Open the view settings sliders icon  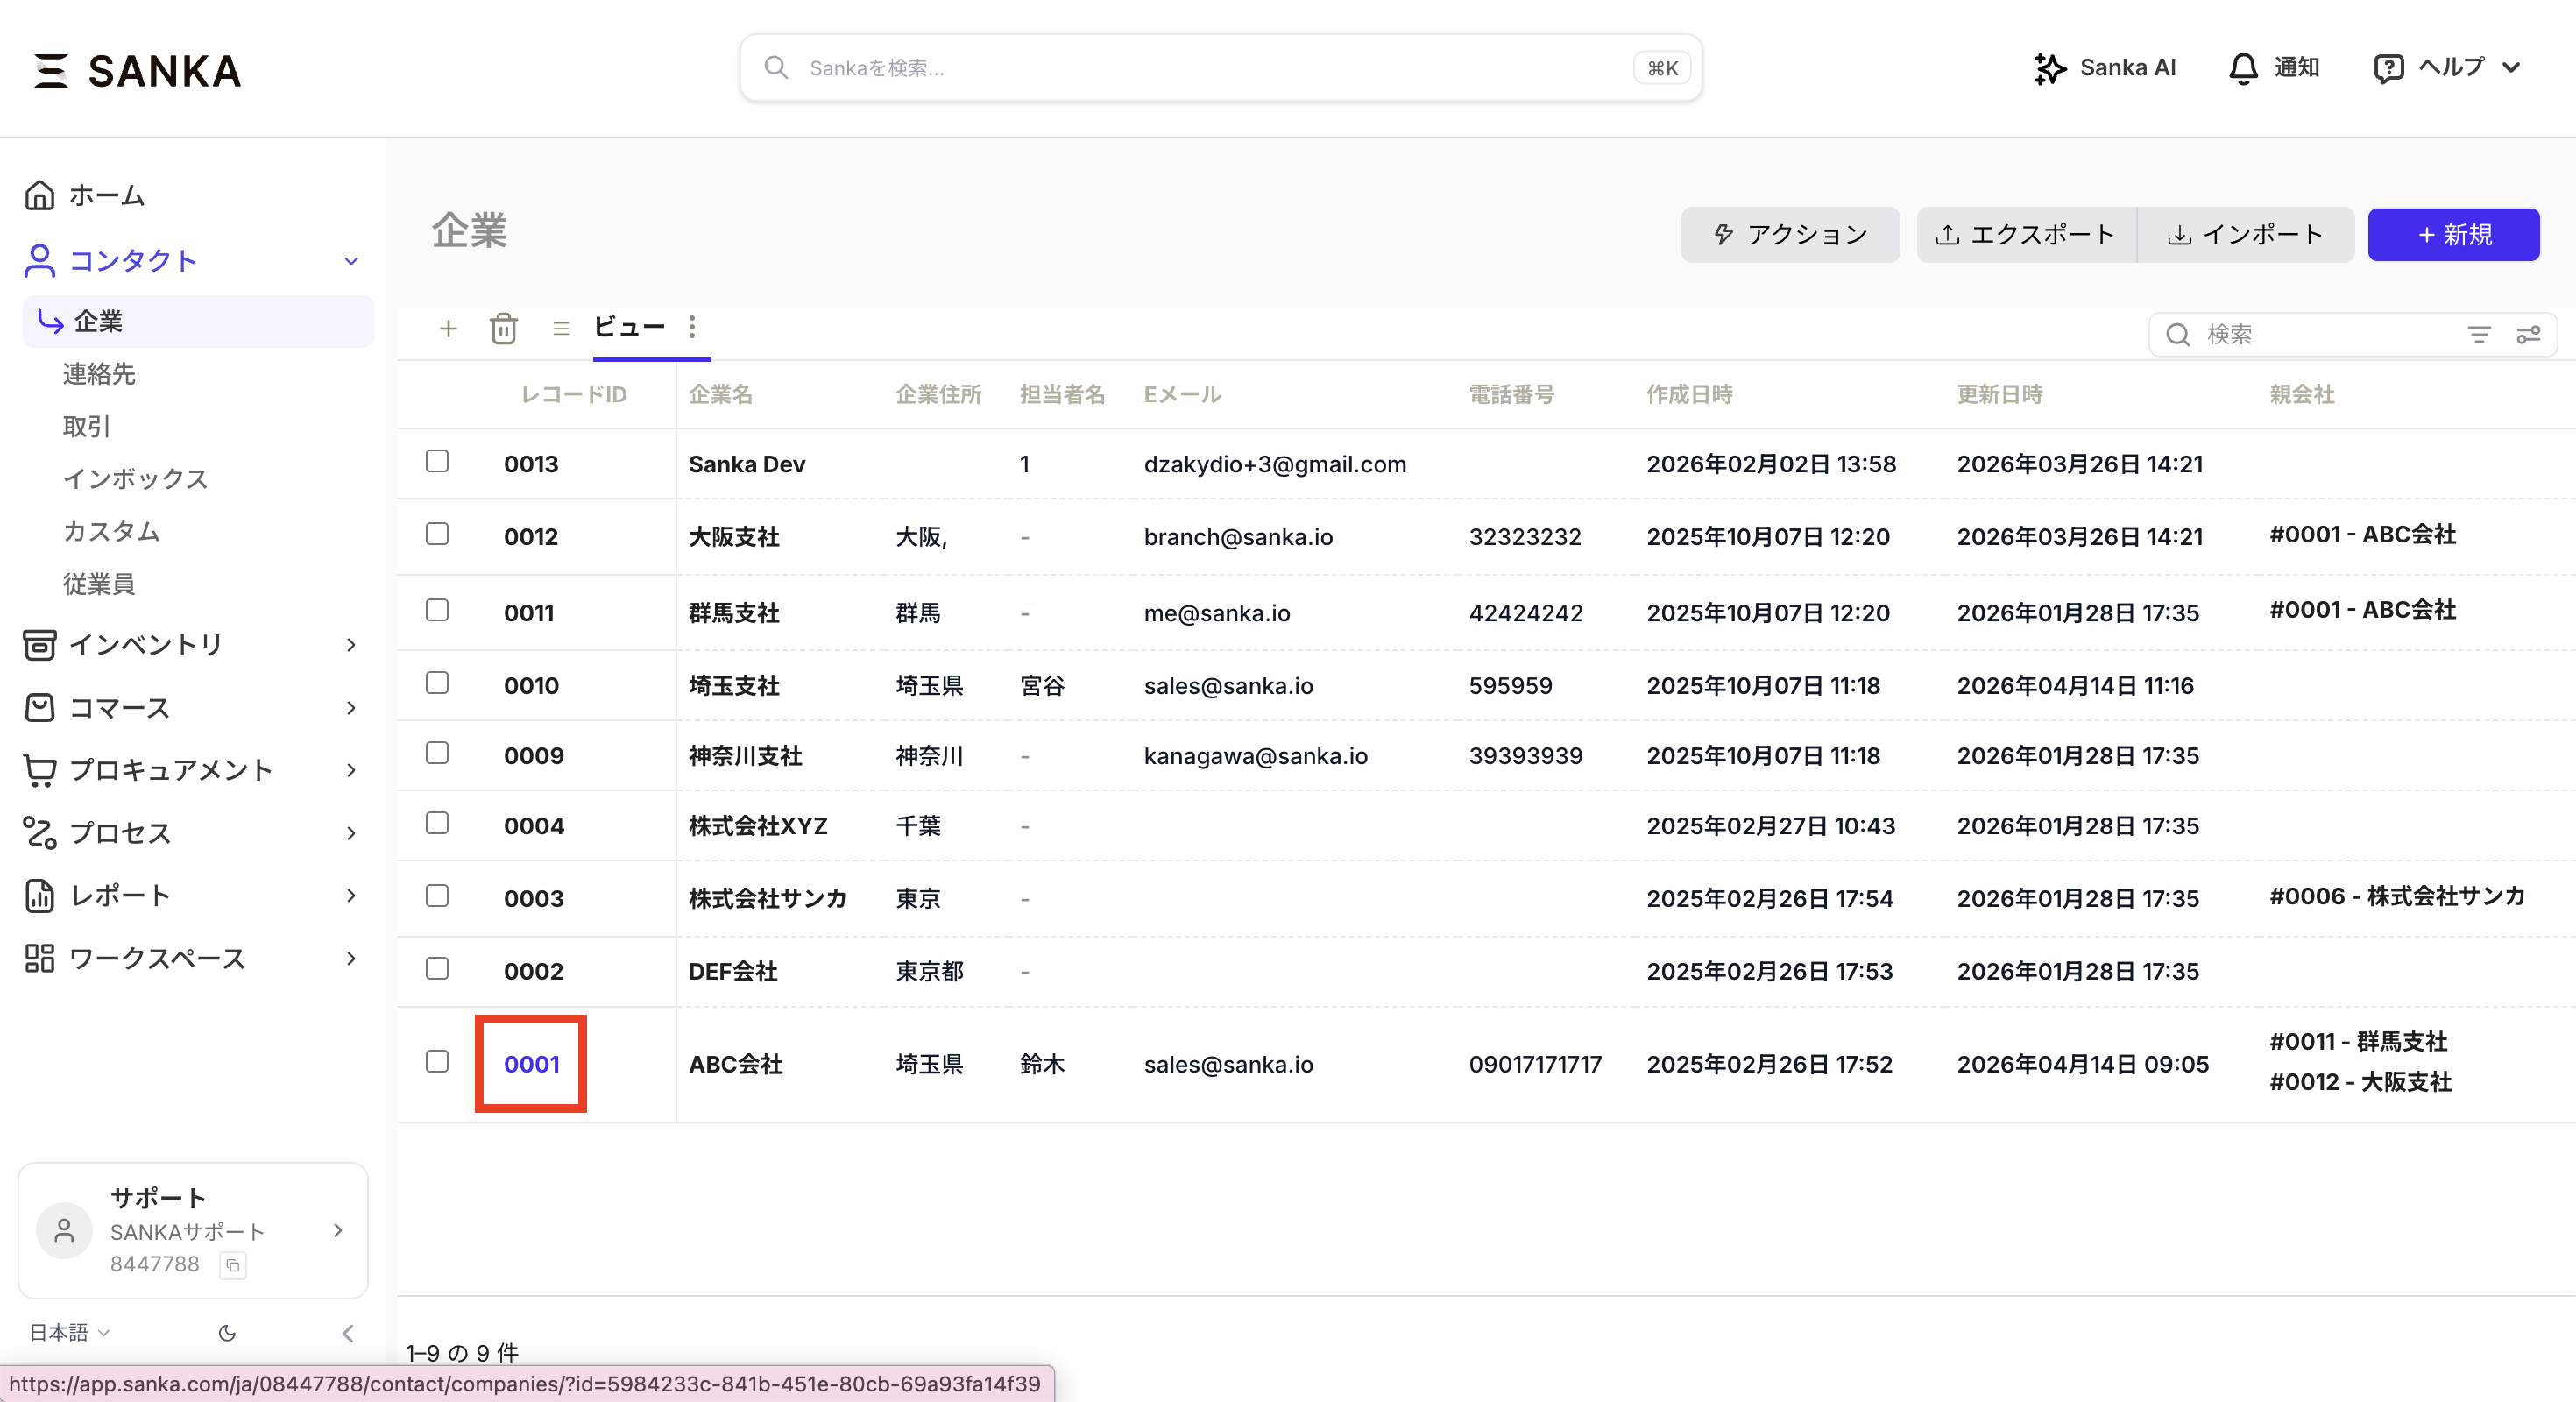(x=2528, y=335)
